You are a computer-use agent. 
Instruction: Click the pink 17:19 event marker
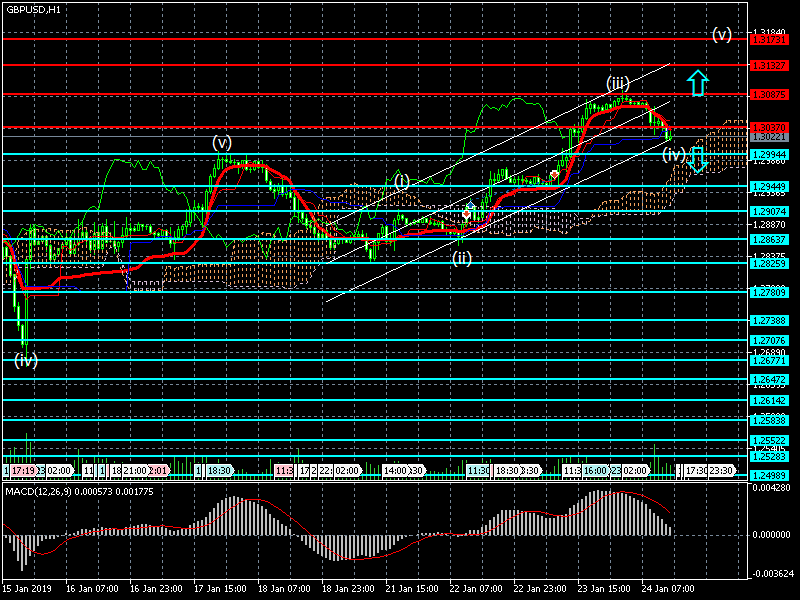[24, 470]
